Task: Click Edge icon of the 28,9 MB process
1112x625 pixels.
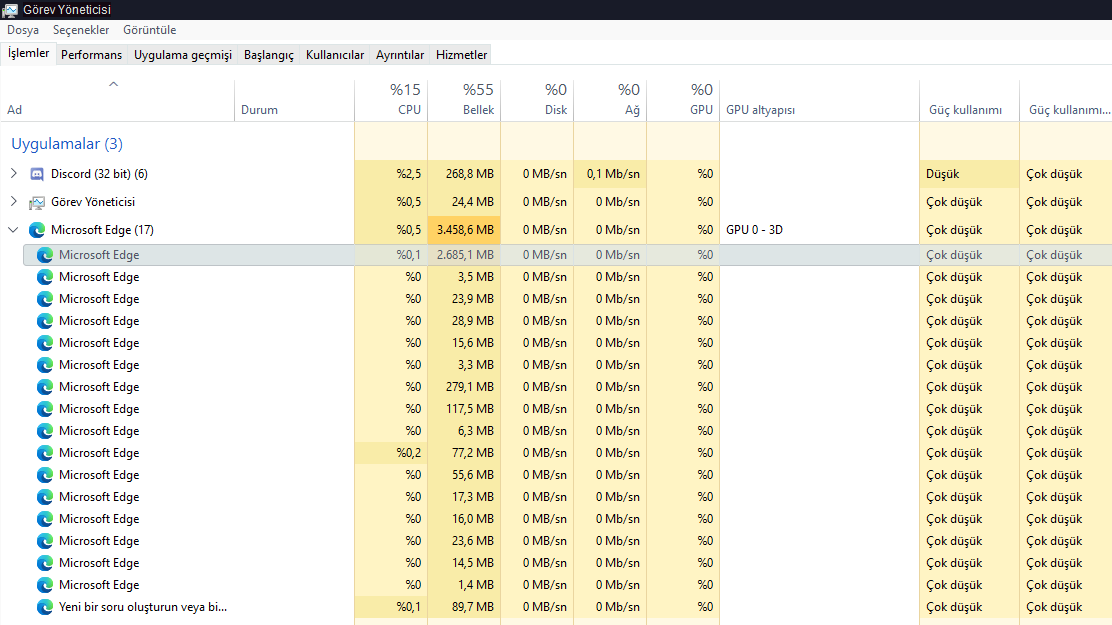Action: coord(45,321)
